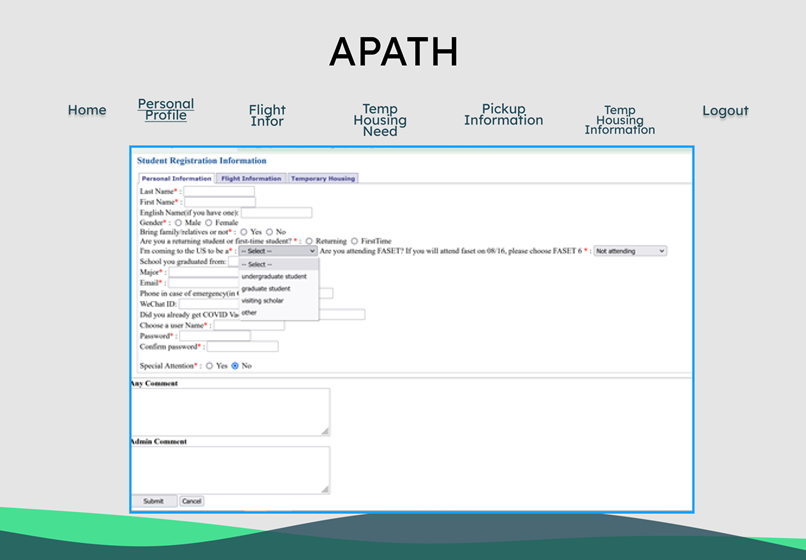Select the FirstTime student radio button
This screenshot has width=806, height=560.
click(x=354, y=241)
